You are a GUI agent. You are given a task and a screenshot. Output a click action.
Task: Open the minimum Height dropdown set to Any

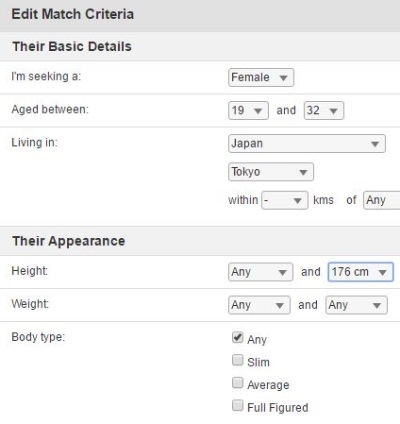point(261,272)
